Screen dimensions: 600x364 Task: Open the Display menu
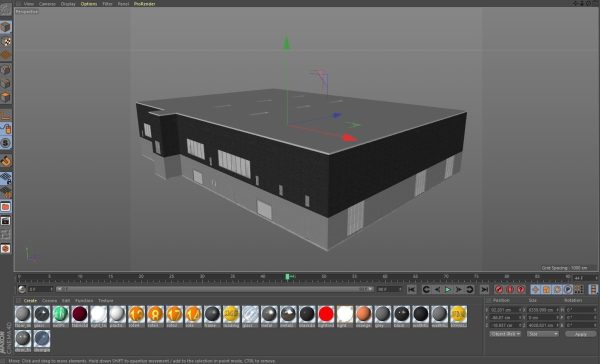coord(68,4)
